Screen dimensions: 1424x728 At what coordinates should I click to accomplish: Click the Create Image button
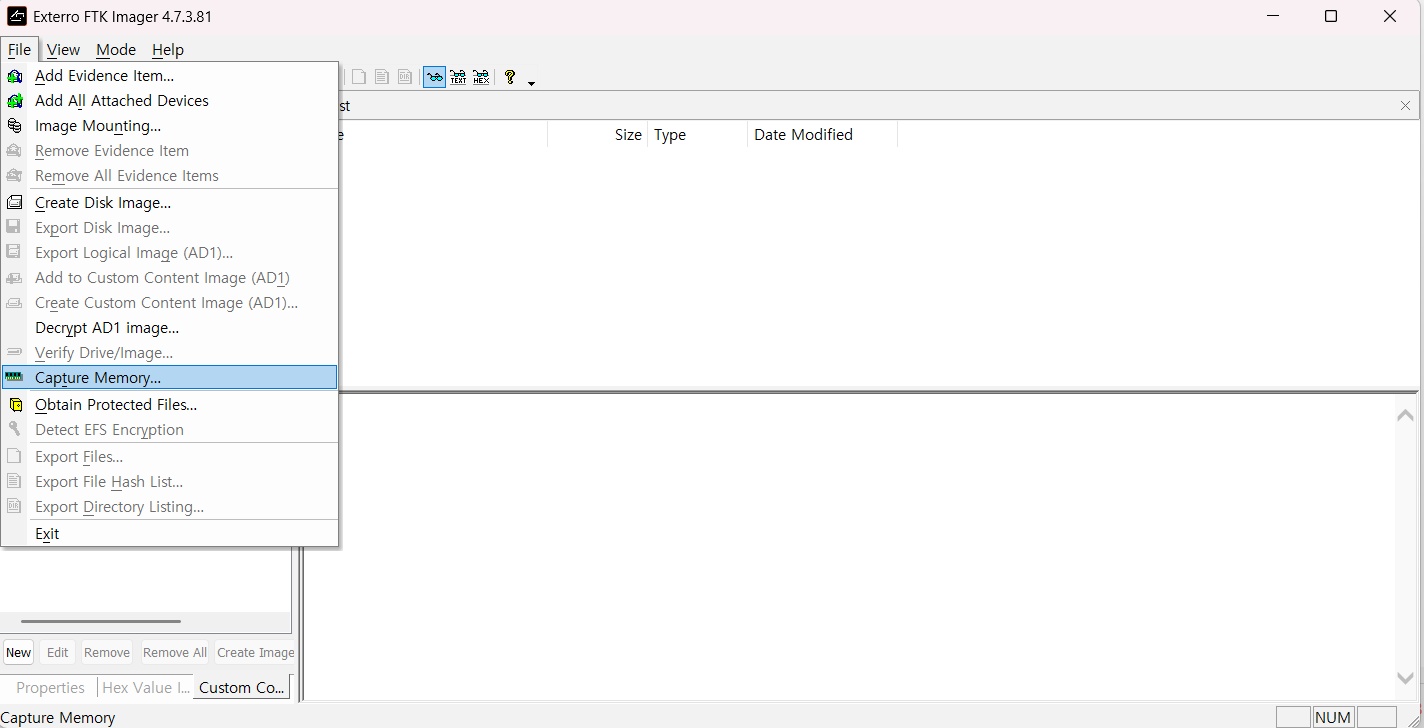[x=255, y=653]
